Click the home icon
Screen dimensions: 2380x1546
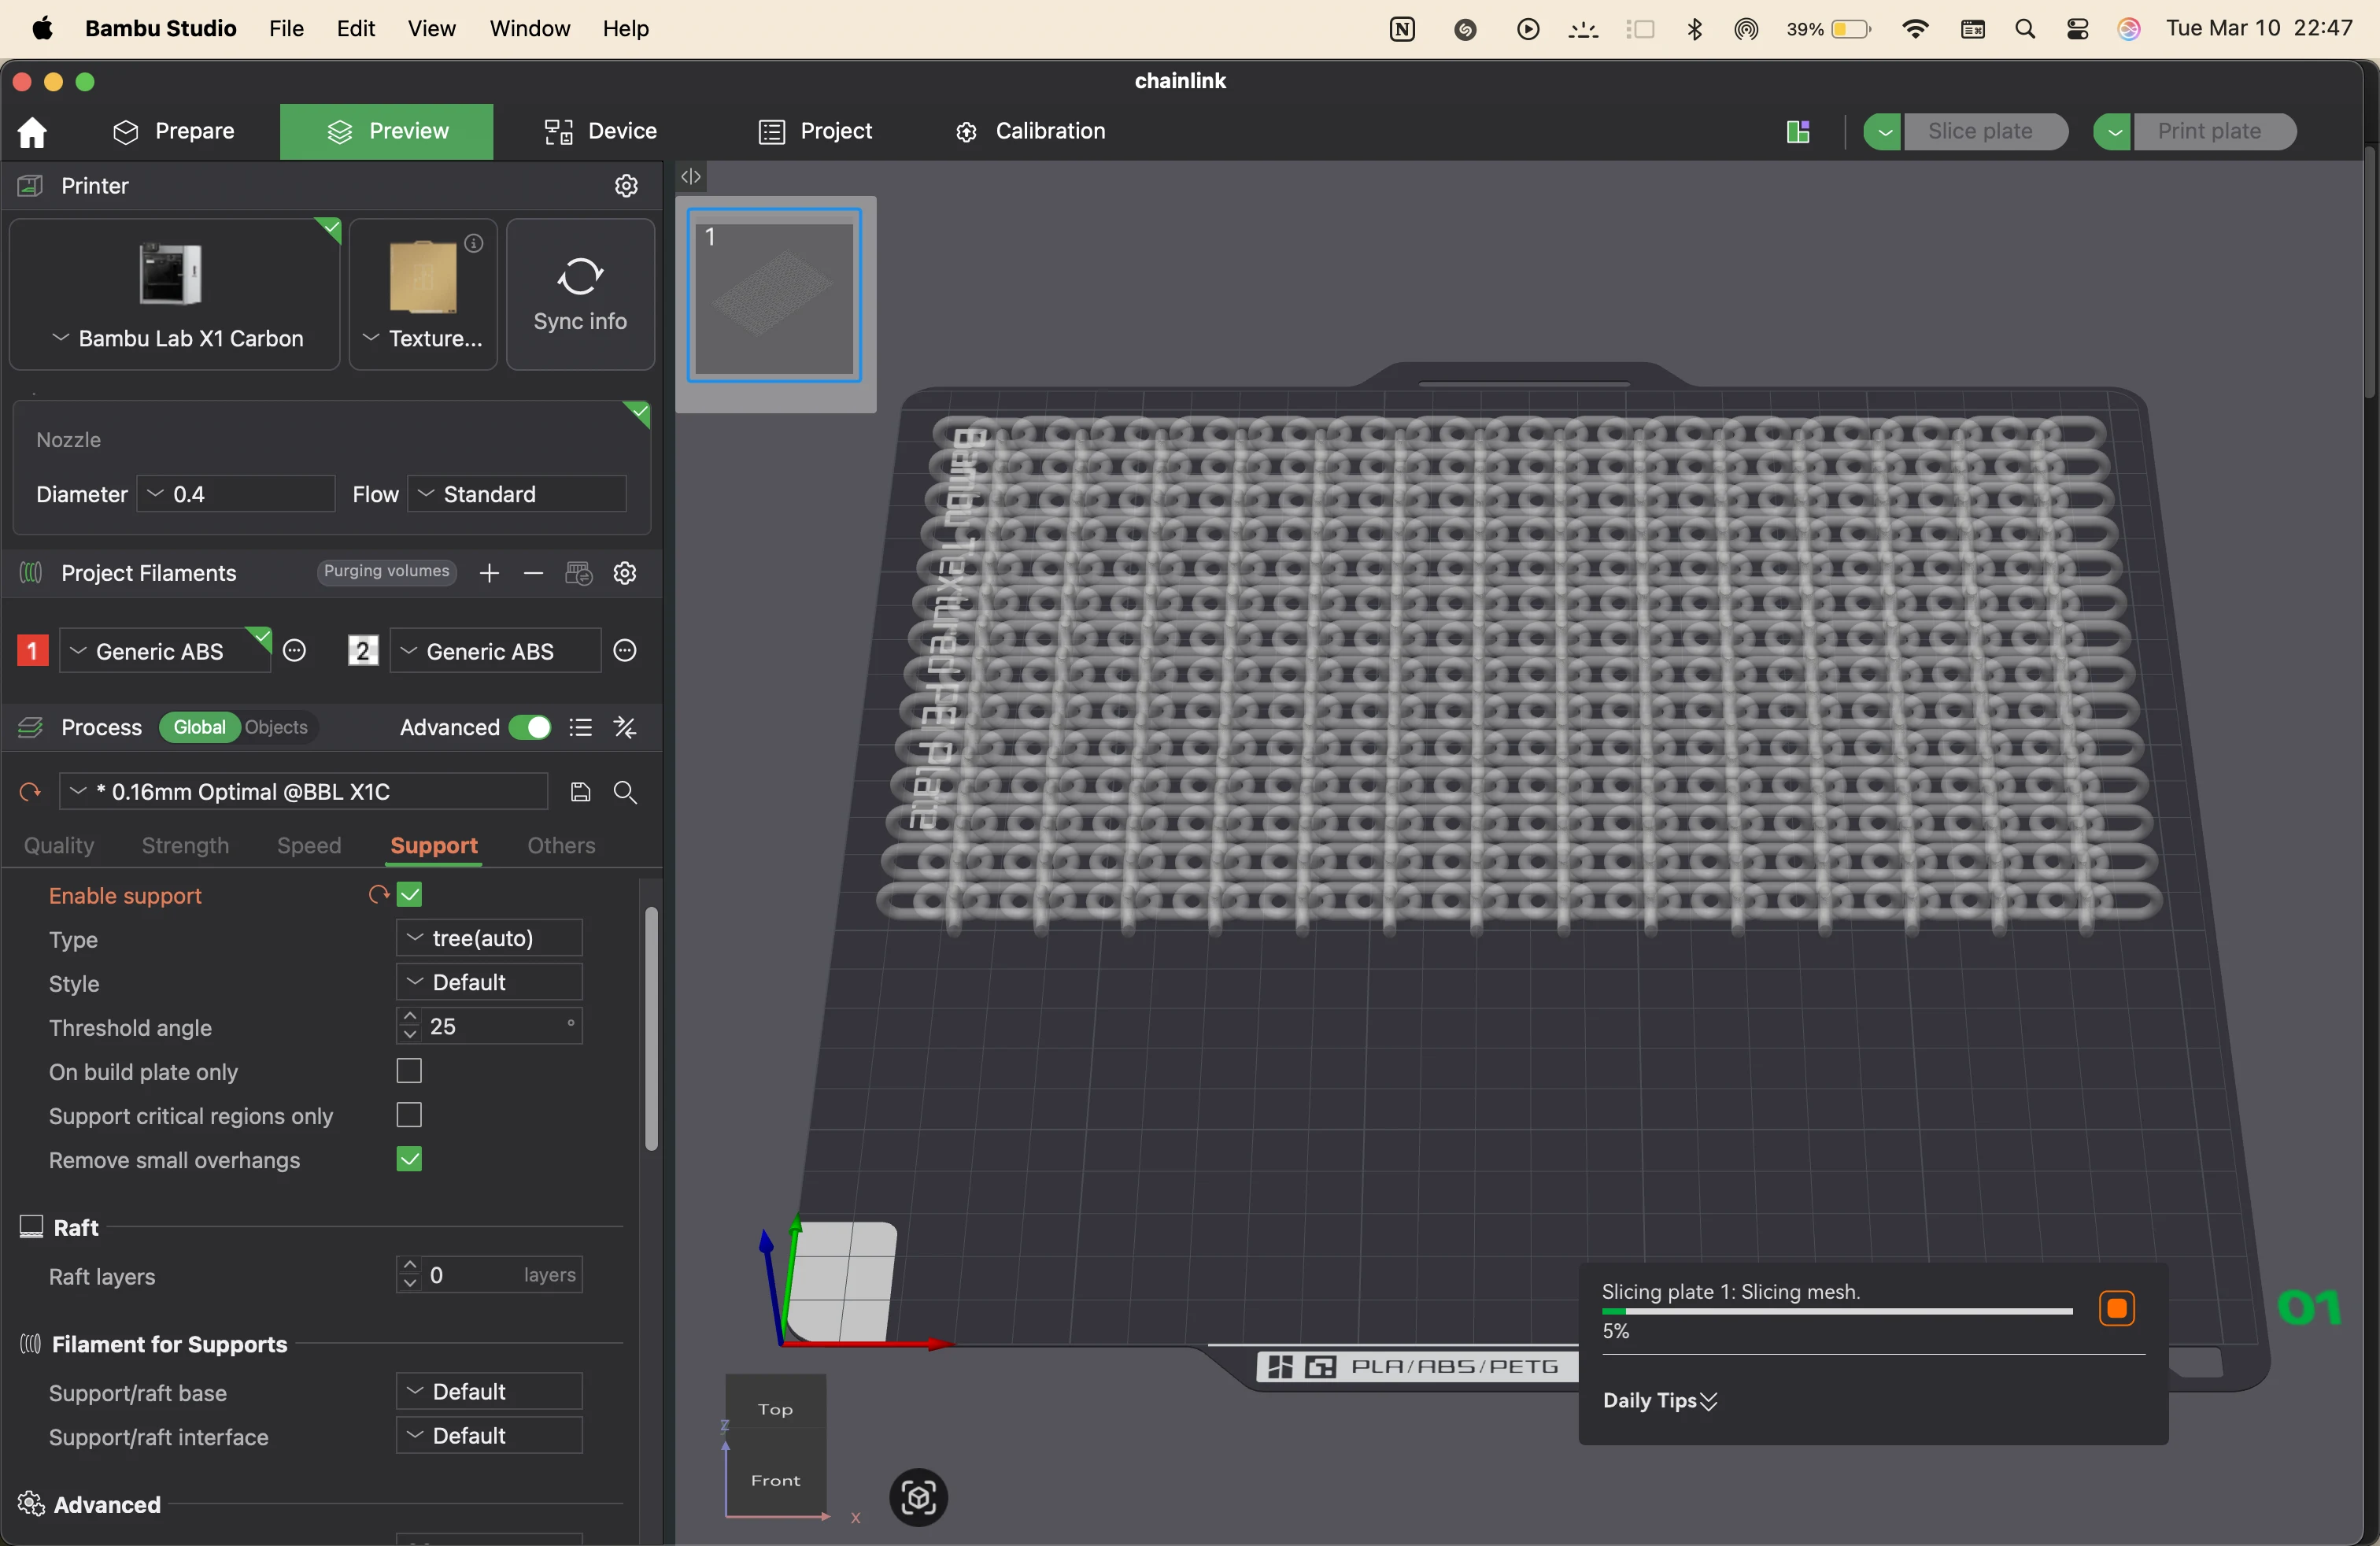[x=32, y=132]
